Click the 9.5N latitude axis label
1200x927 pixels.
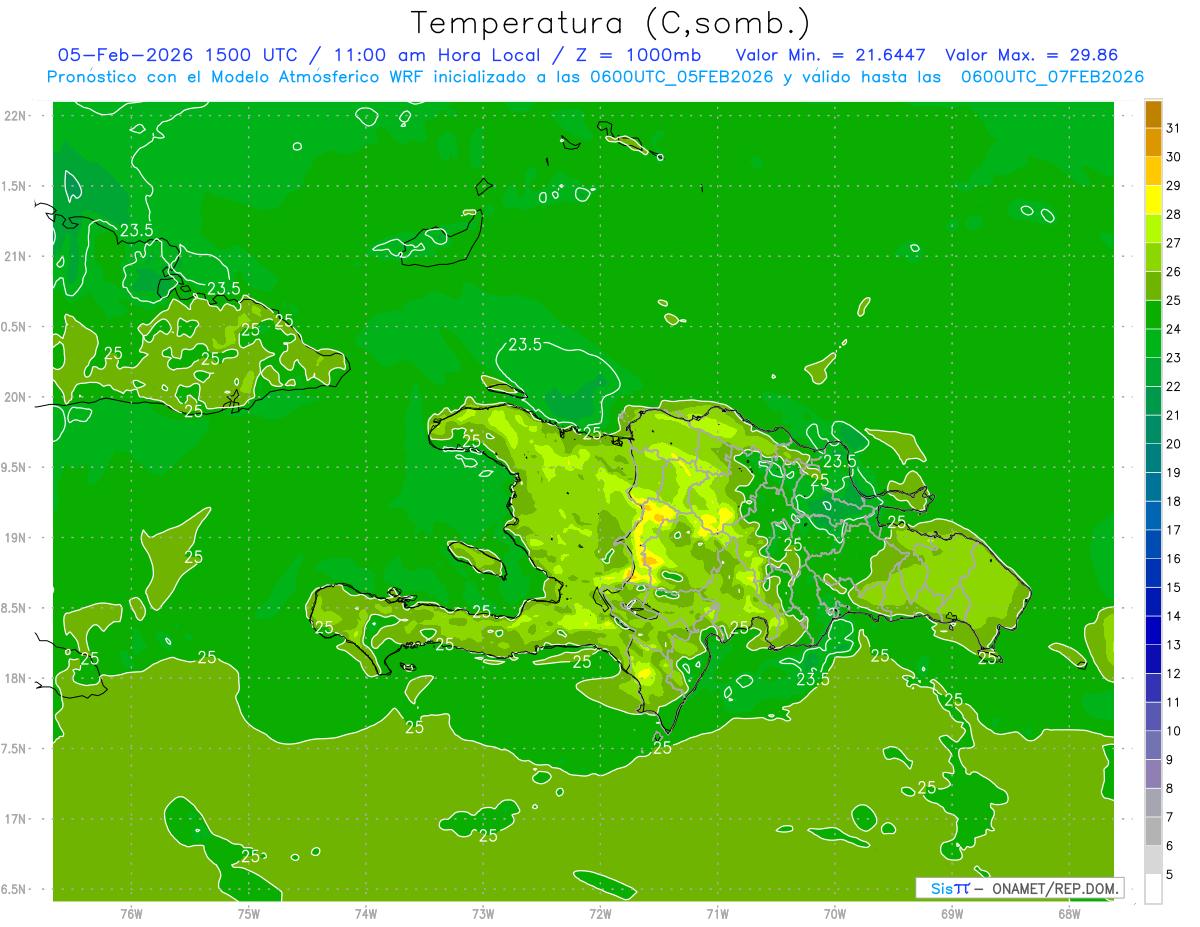[14, 467]
